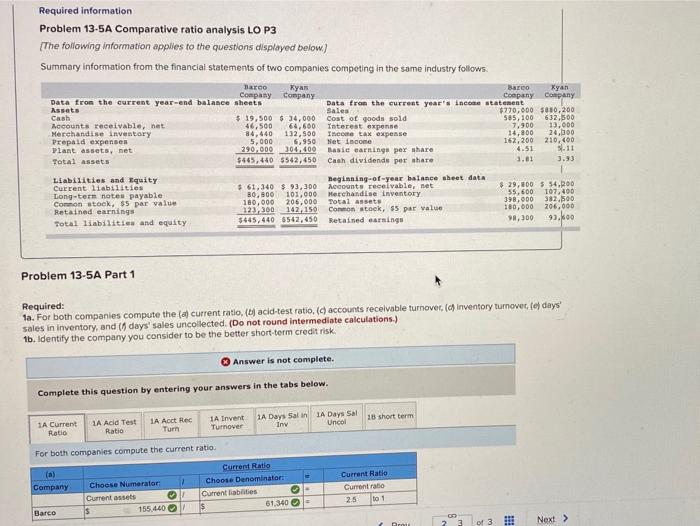Click 'Long-term notes payable' row label
The width and height of the screenshot is (700, 526).
pos(108,196)
